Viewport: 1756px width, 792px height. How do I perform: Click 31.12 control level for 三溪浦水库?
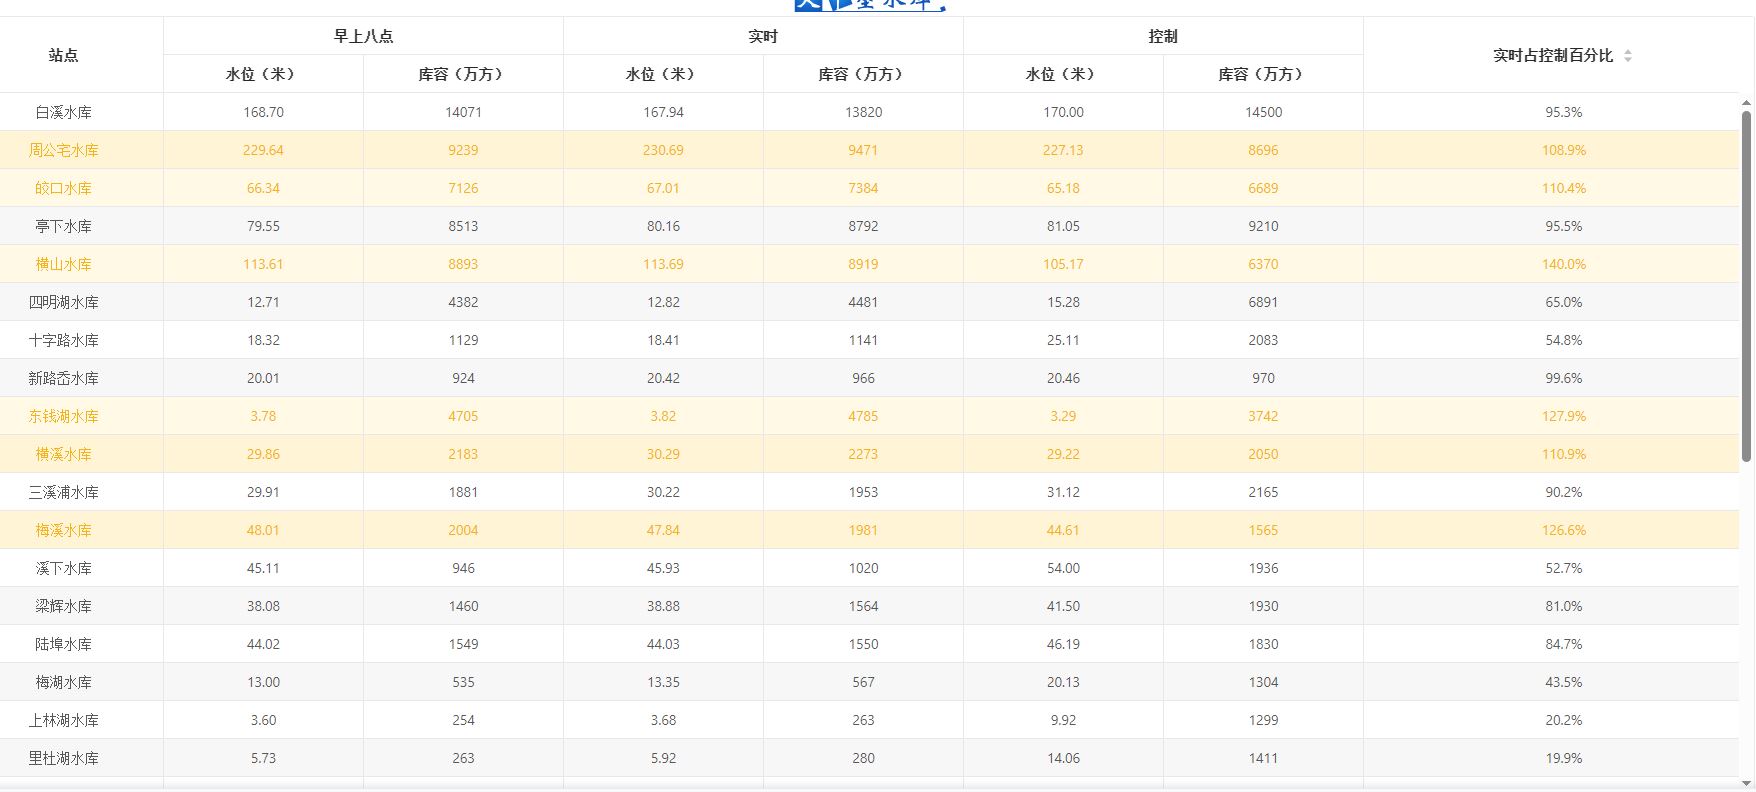point(1063,492)
